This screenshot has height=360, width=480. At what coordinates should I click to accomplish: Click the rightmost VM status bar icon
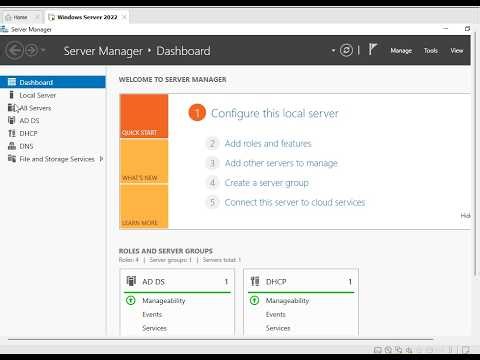(x=466, y=349)
